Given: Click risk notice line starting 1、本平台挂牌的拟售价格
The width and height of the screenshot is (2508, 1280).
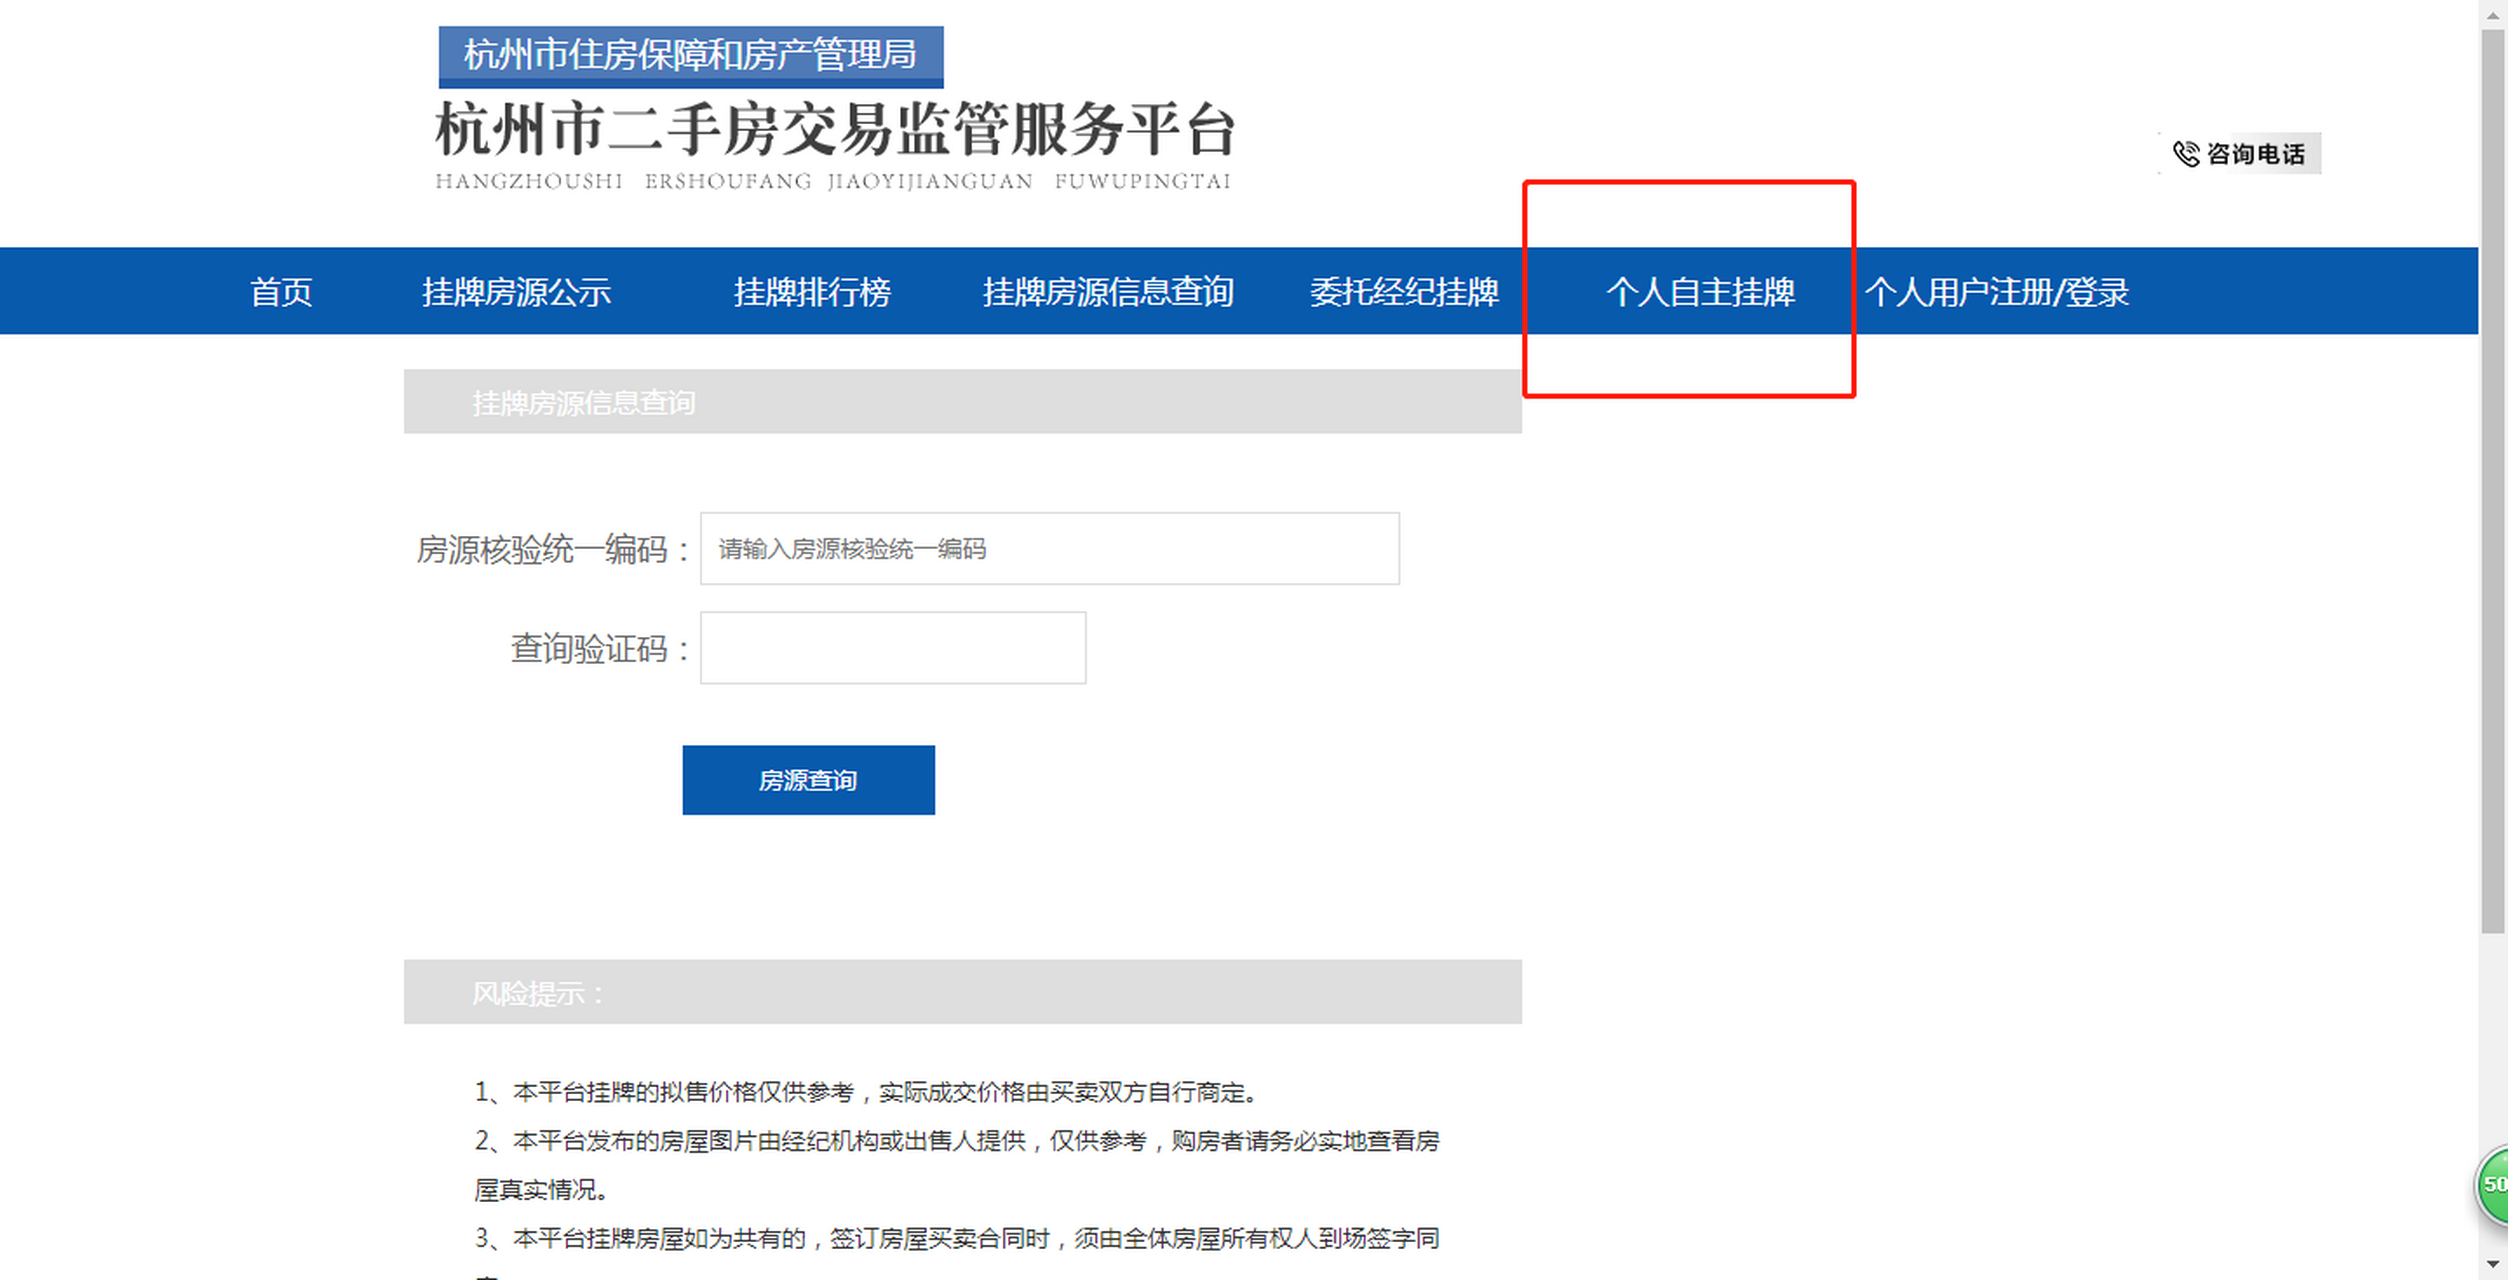Looking at the screenshot, I should click(x=866, y=1092).
